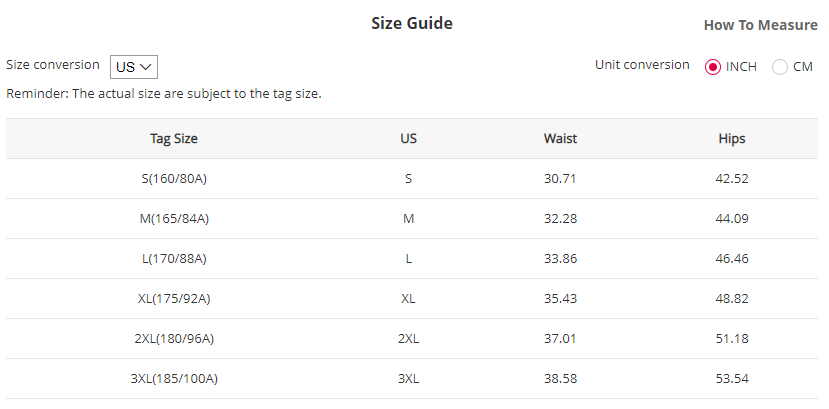Click the dropdown chevron next to US

147,67
